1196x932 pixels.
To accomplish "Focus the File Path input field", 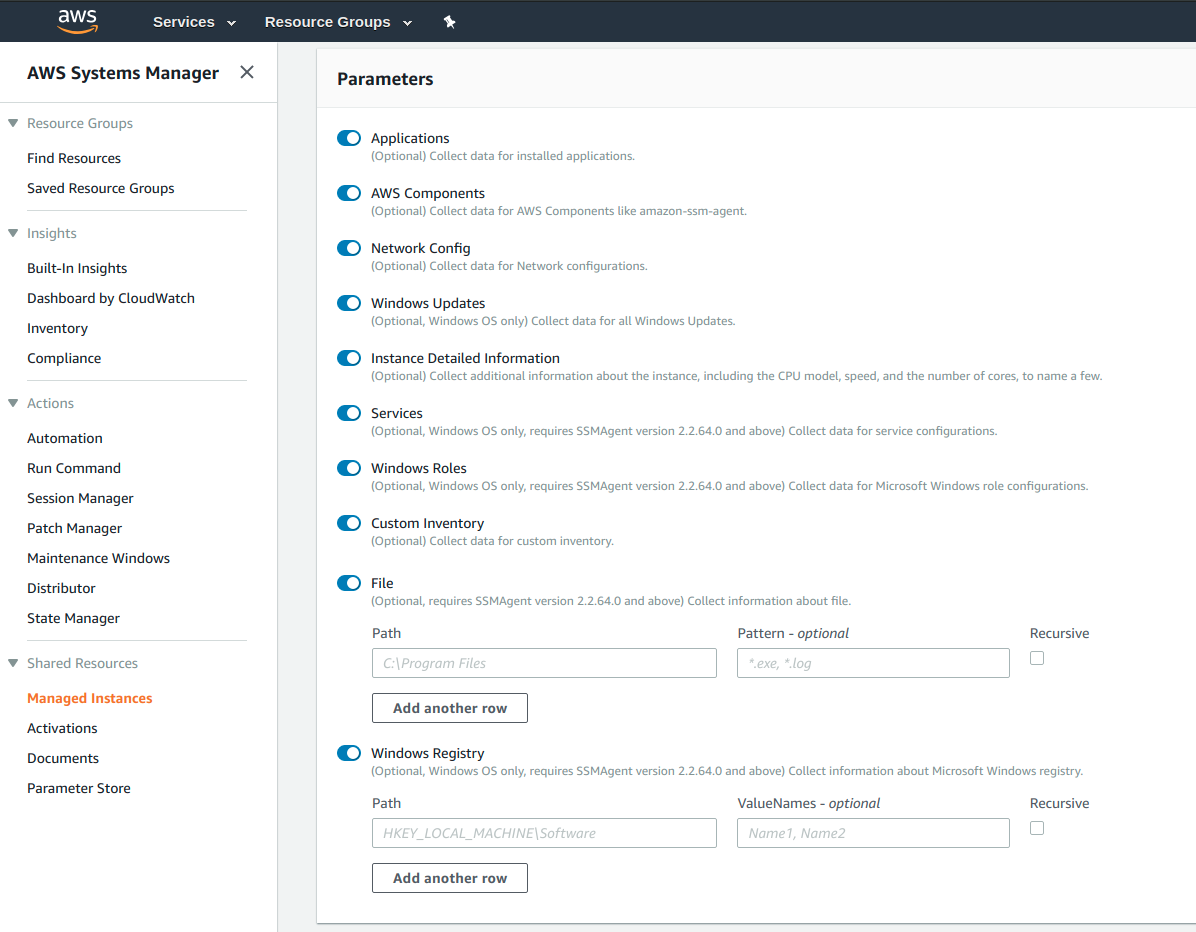I will (x=544, y=663).
